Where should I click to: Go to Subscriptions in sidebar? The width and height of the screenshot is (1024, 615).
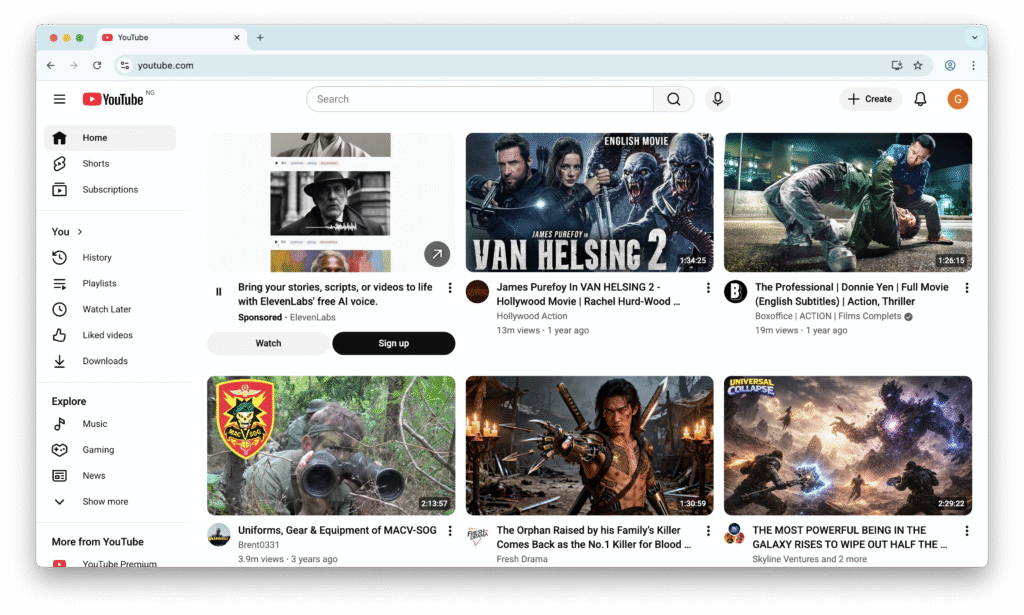(110, 190)
